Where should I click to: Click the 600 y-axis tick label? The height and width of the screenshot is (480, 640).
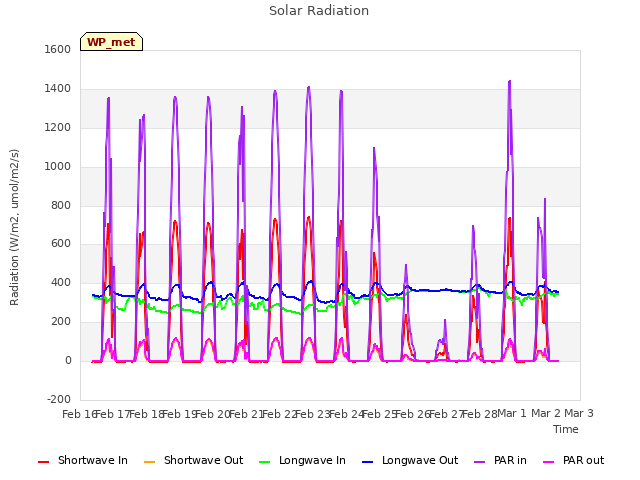click(x=61, y=244)
